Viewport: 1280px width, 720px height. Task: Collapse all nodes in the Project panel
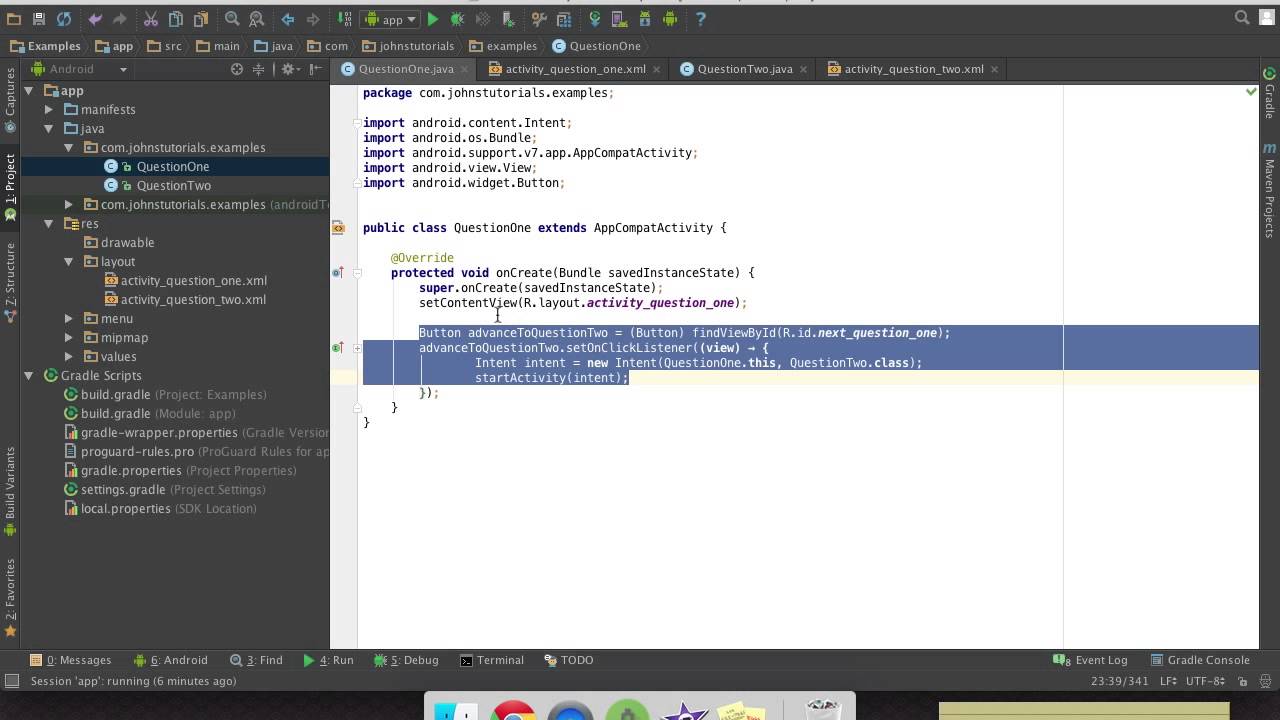258,69
